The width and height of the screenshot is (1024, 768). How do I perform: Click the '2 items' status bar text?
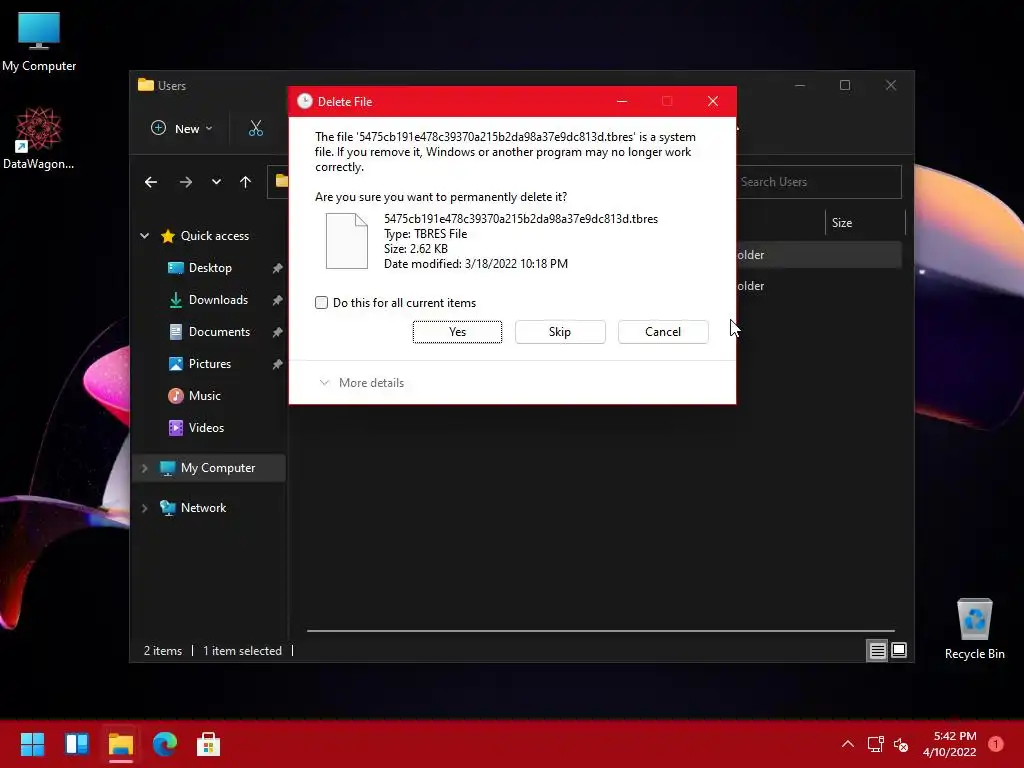(x=163, y=651)
